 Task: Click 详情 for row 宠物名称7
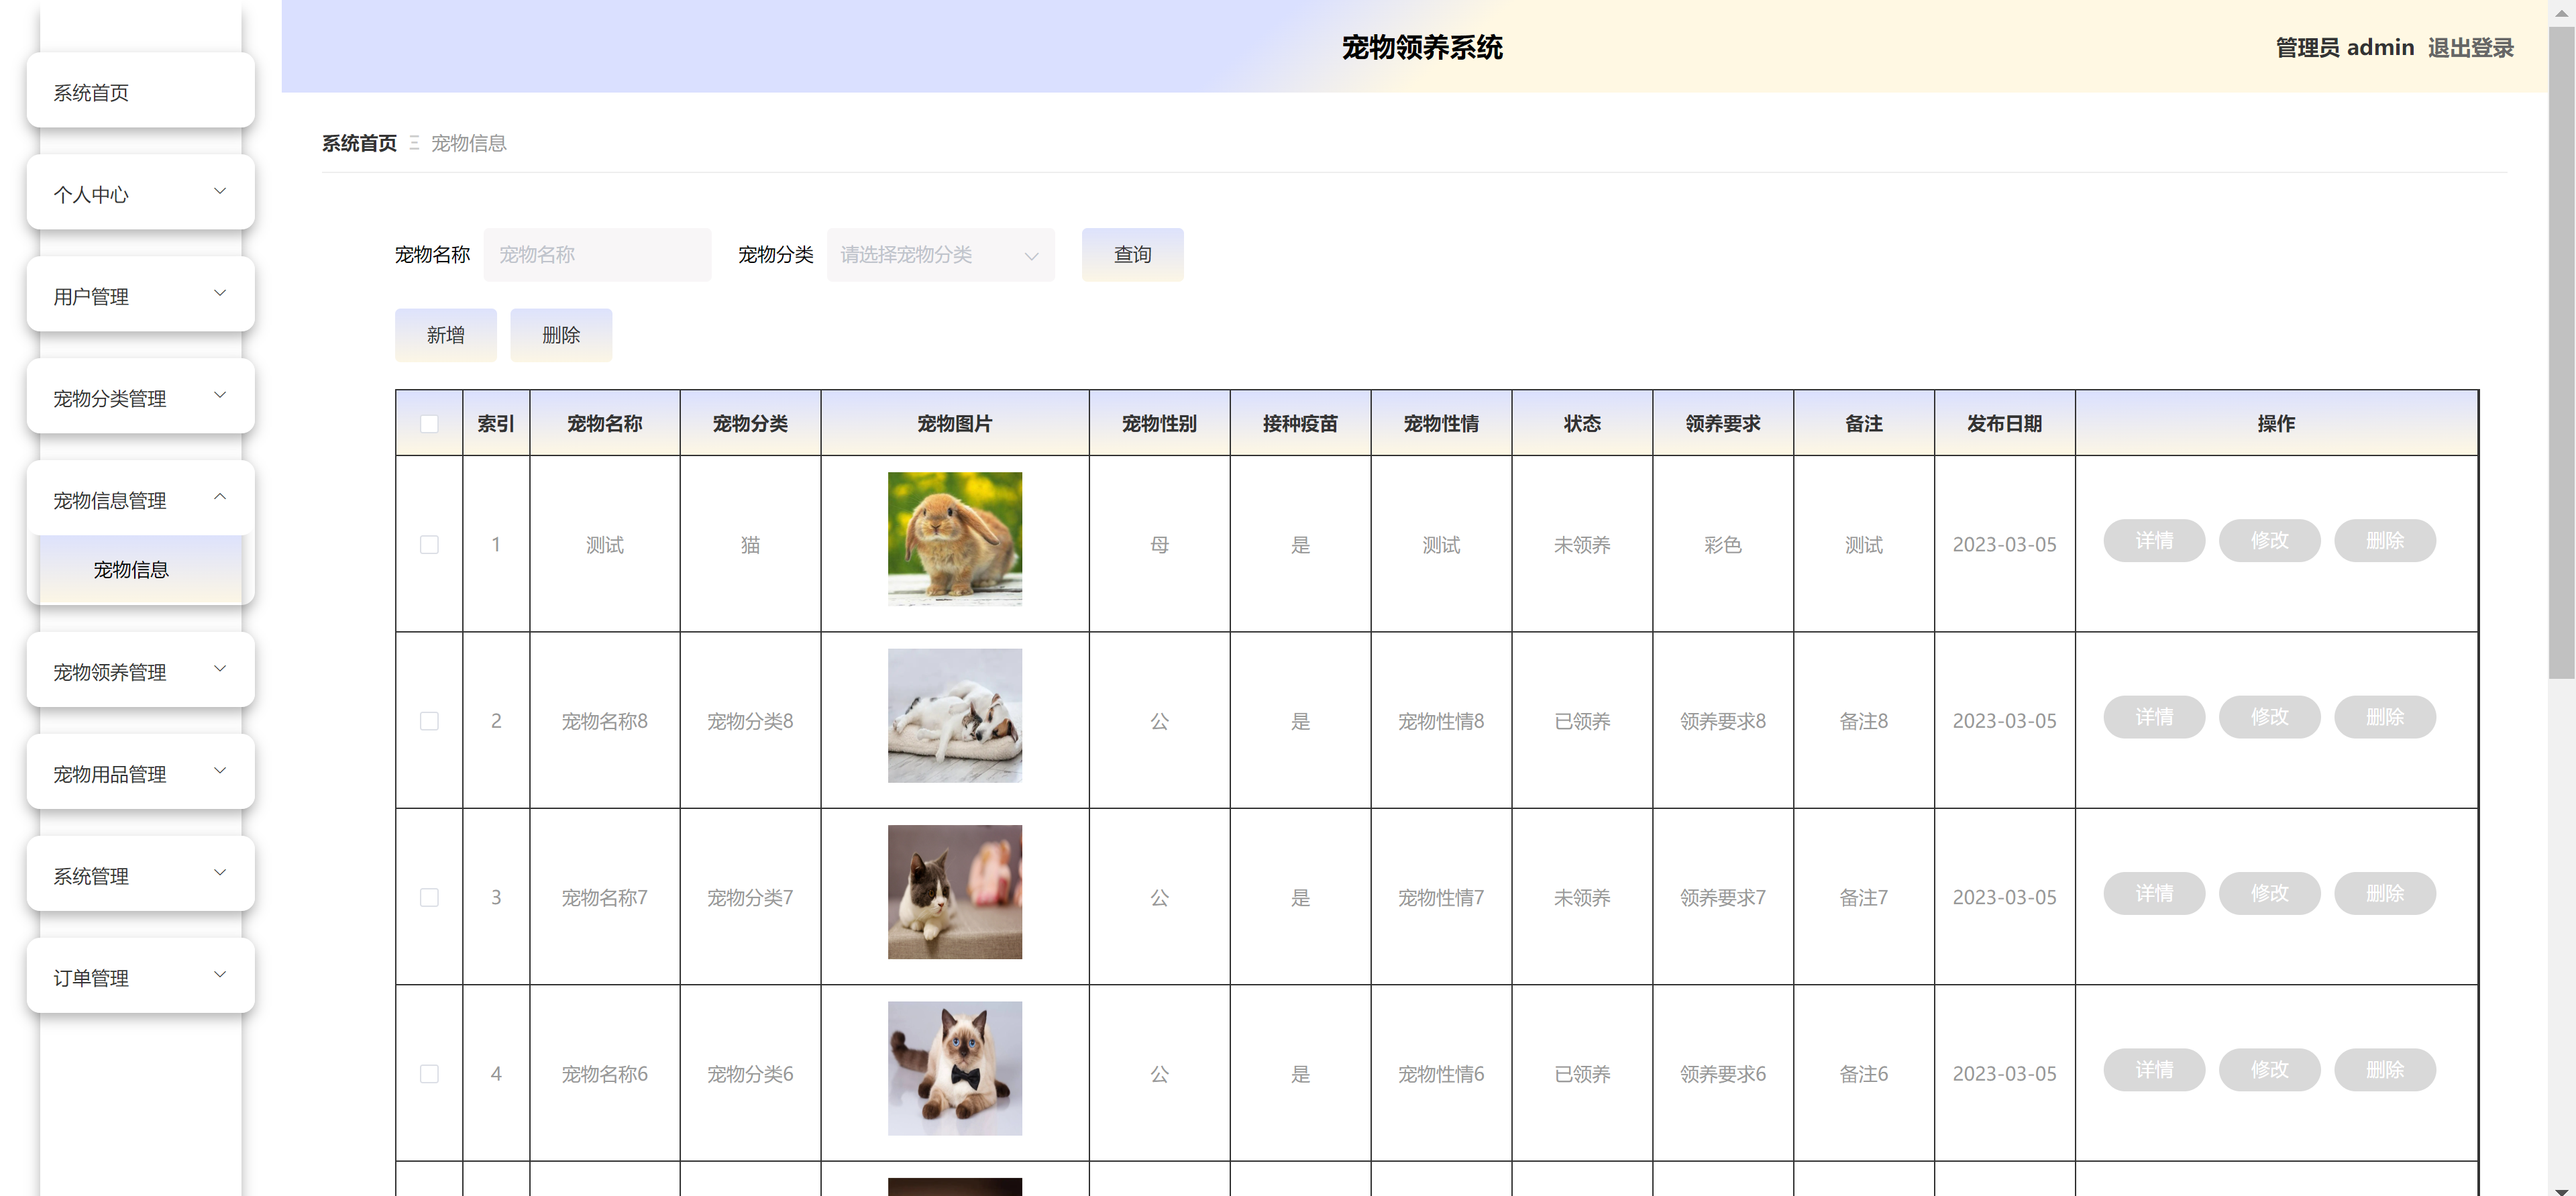[2154, 893]
